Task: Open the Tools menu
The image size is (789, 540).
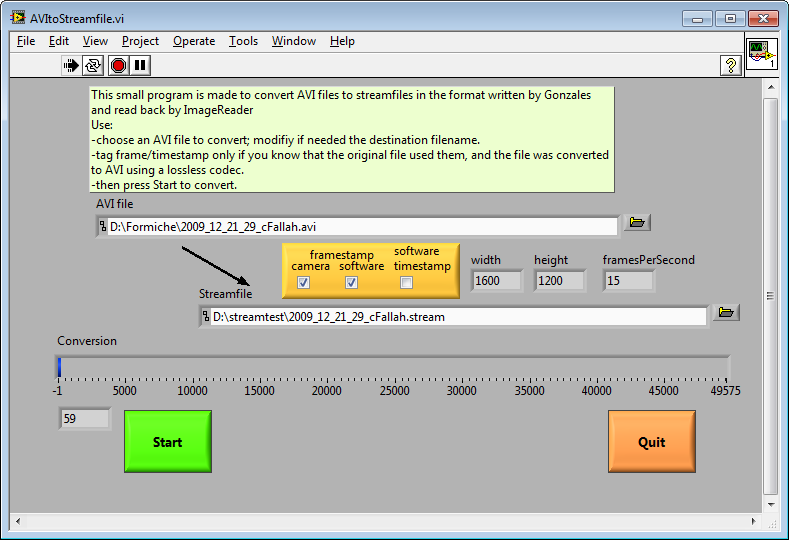Action: coord(243,41)
